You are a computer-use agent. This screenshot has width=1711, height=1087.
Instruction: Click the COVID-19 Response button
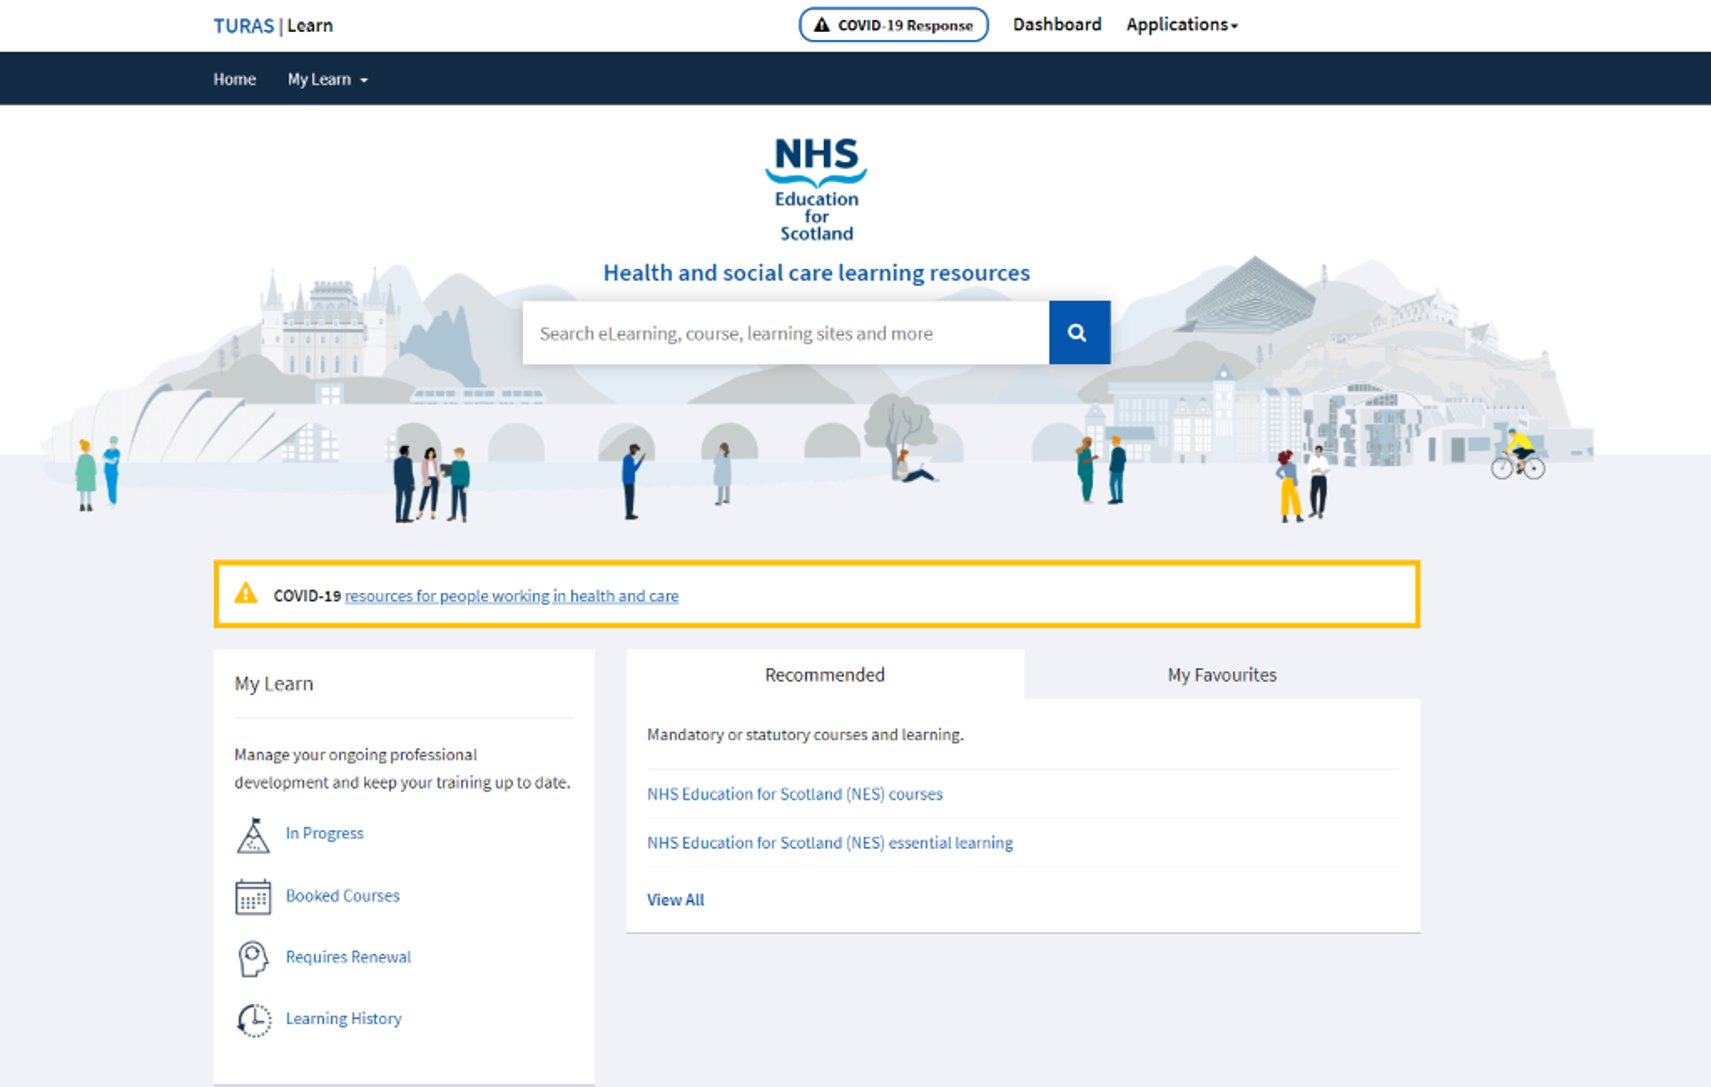(x=893, y=25)
